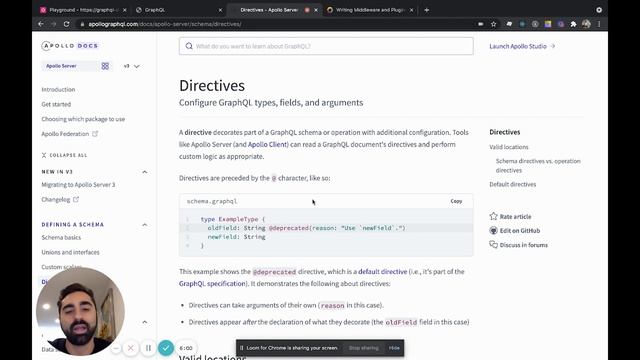This screenshot has height=360, width=640.
Task: Select the Directives - Apollo Server tab
Action: [x=274, y=10]
